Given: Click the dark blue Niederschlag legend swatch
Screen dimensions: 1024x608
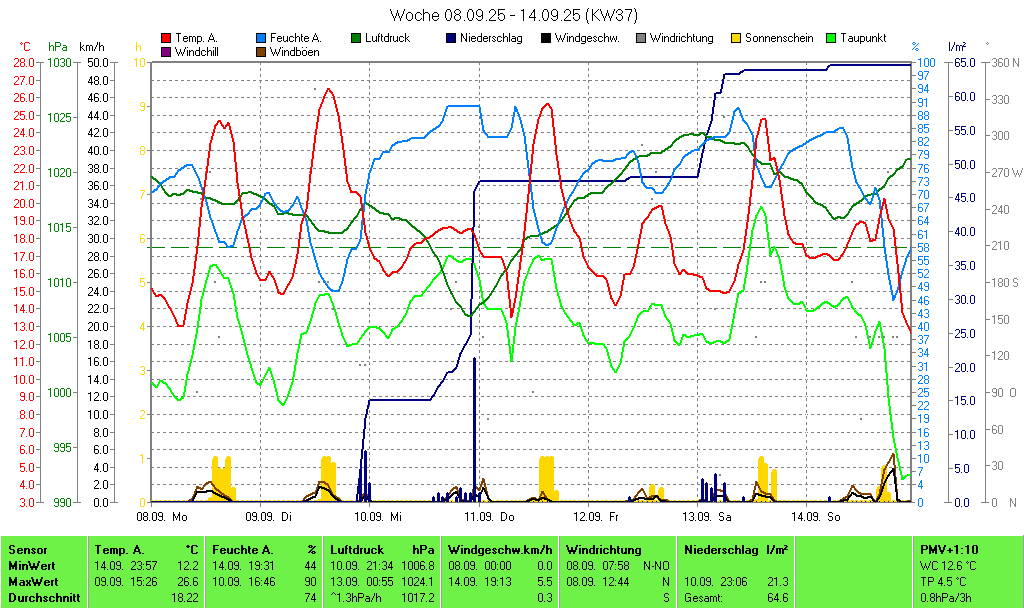Looking at the screenshot, I should 452,38.
